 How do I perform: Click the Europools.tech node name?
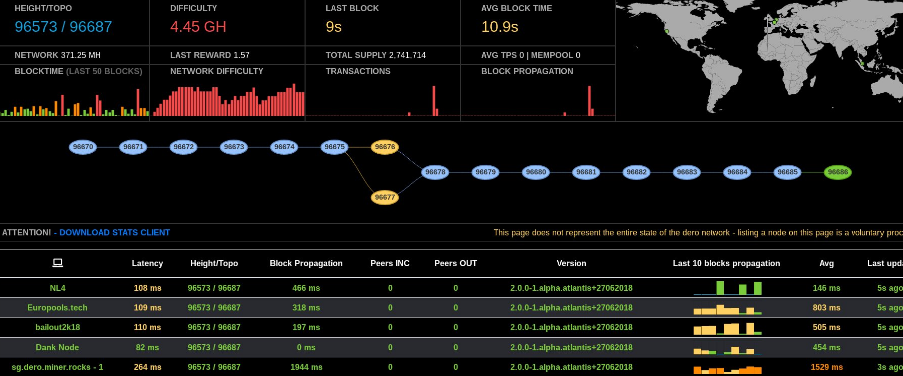coord(57,307)
